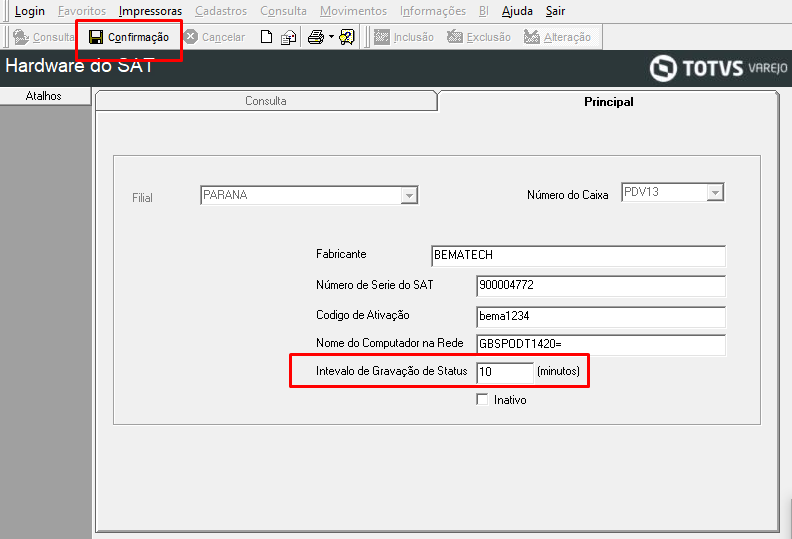Open the Favoritos menu
The height and width of the screenshot is (539, 792).
click(82, 11)
